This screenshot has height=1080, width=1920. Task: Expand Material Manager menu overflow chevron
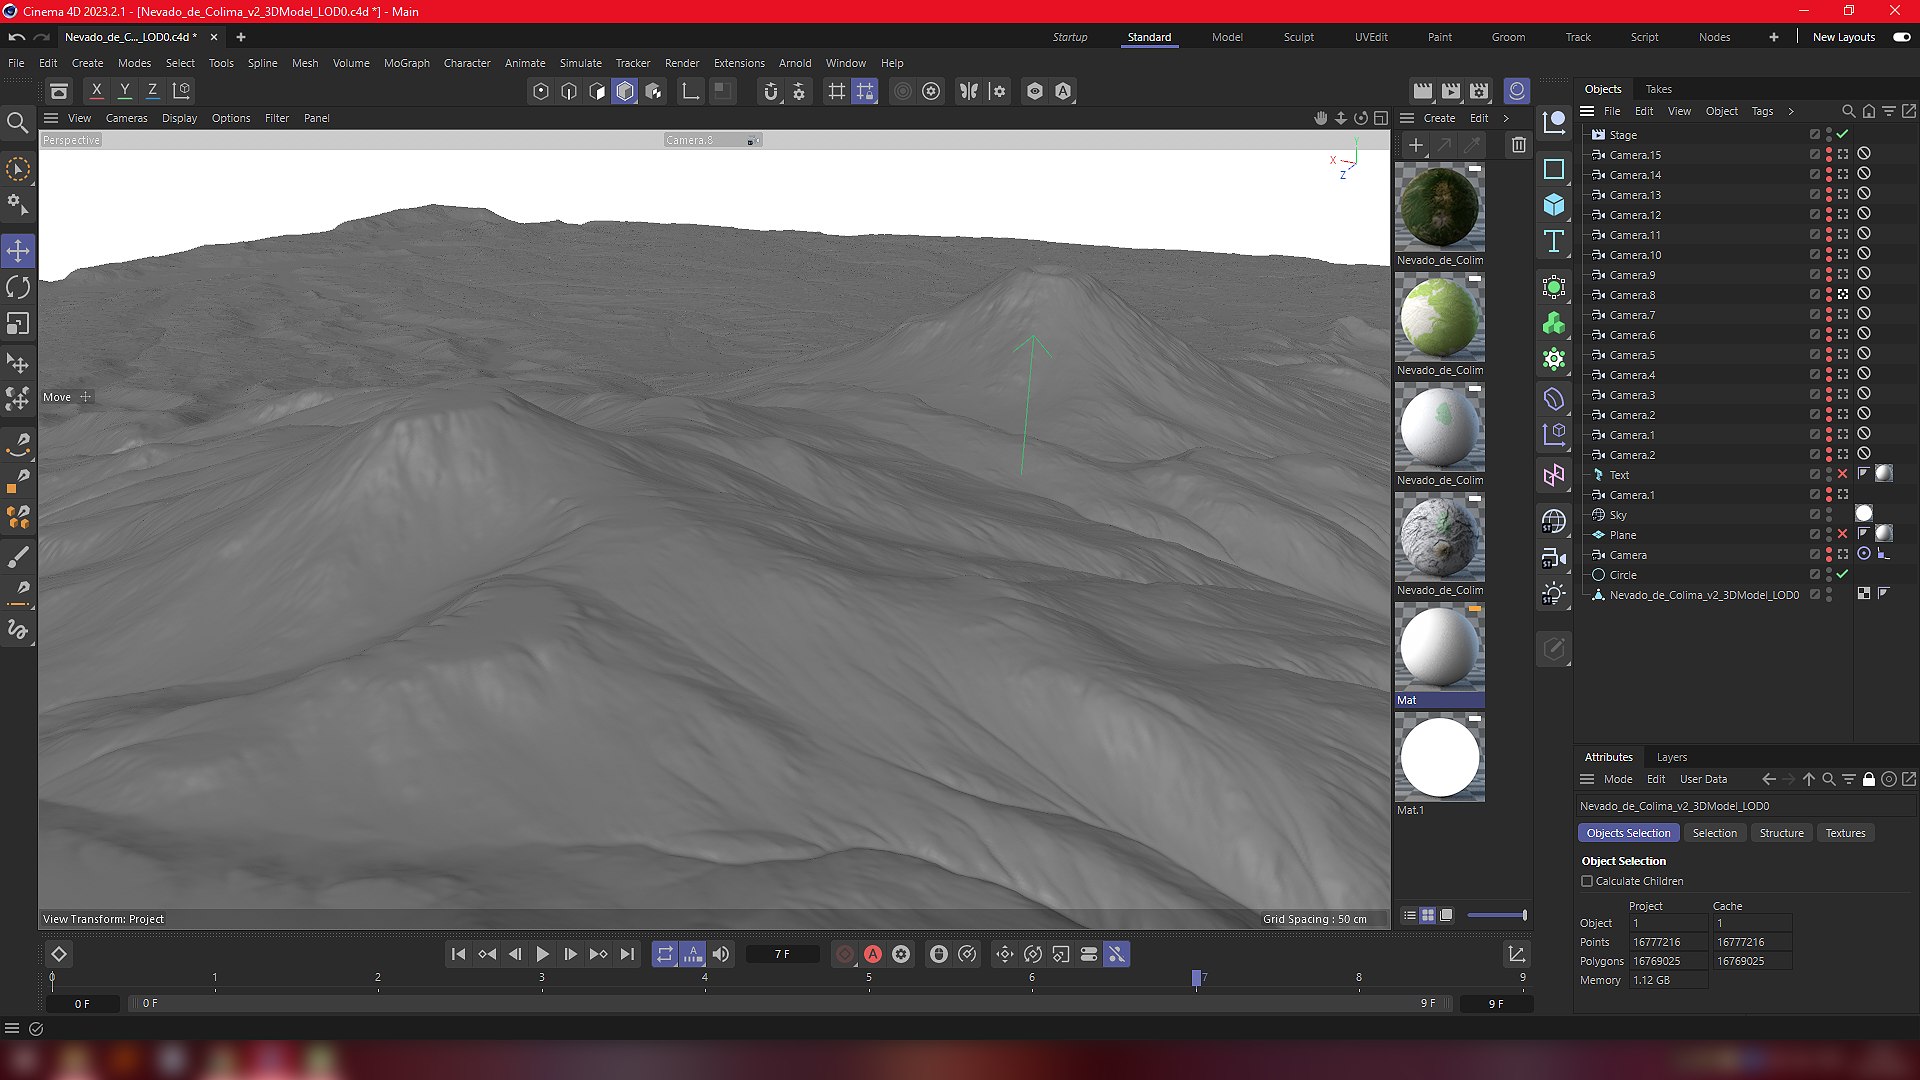pos(1506,118)
